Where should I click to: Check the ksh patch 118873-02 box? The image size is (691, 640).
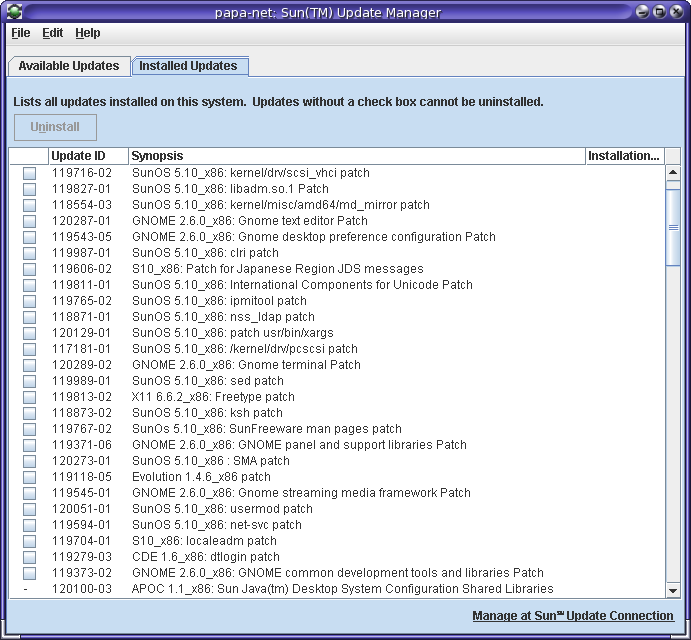pos(30,413)
